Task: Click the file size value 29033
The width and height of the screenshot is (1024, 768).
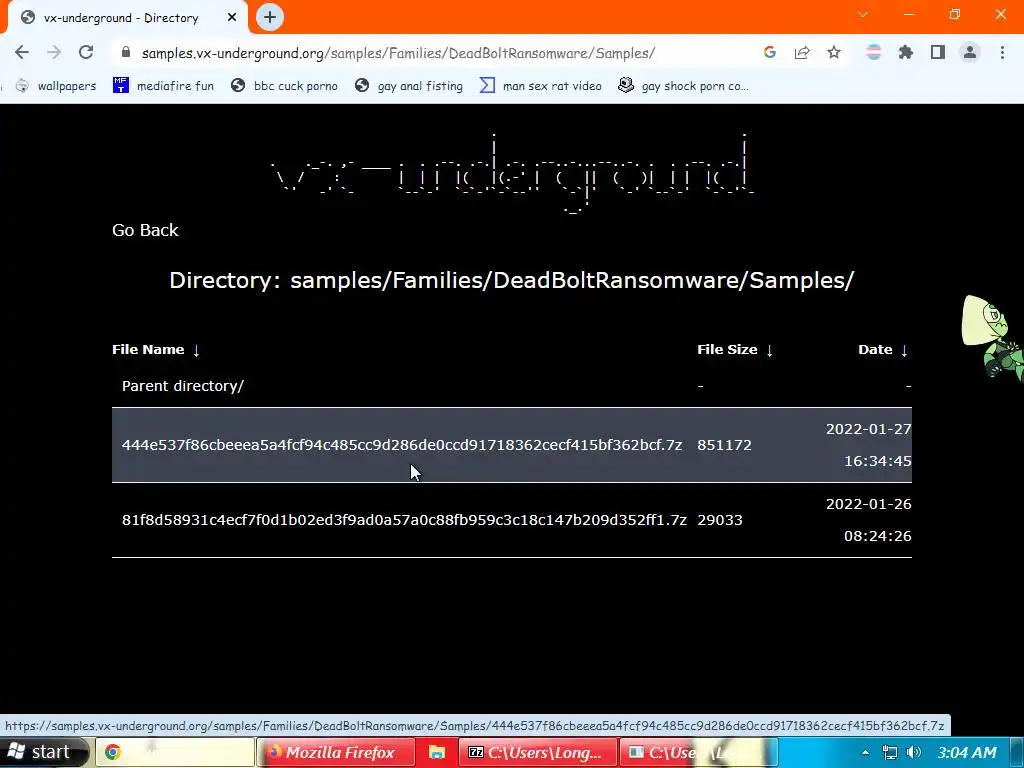Action: point(720,520)
